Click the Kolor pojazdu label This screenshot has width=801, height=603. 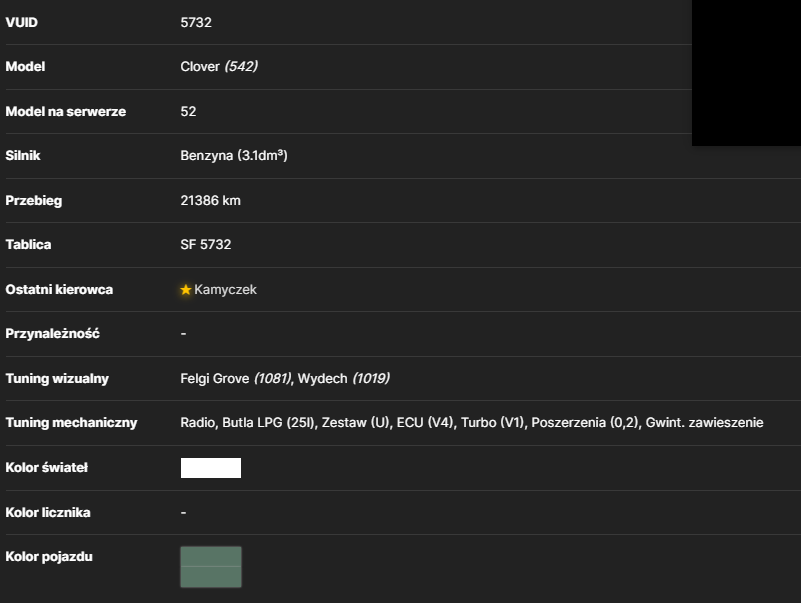pyautogui.click(x=49, y=556)
